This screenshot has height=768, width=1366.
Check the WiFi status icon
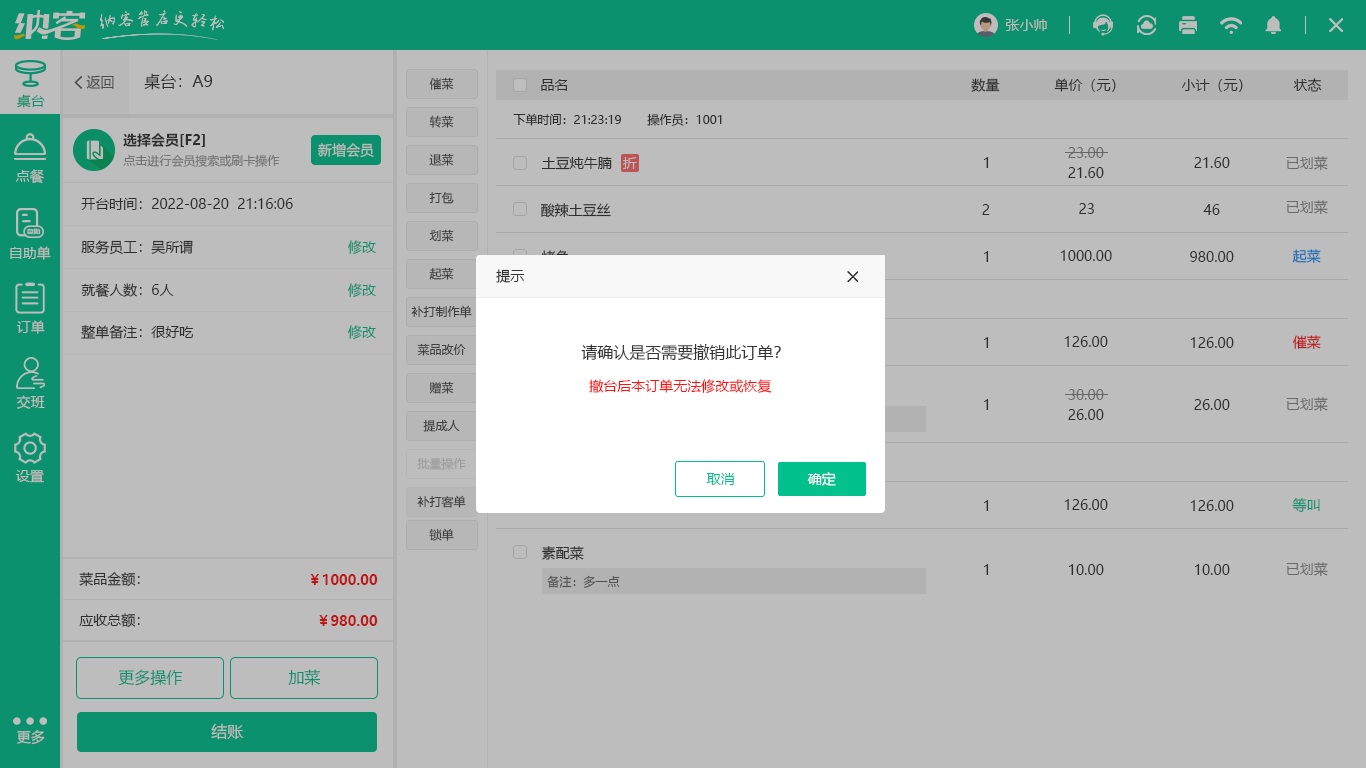(x=1231, y=25)
